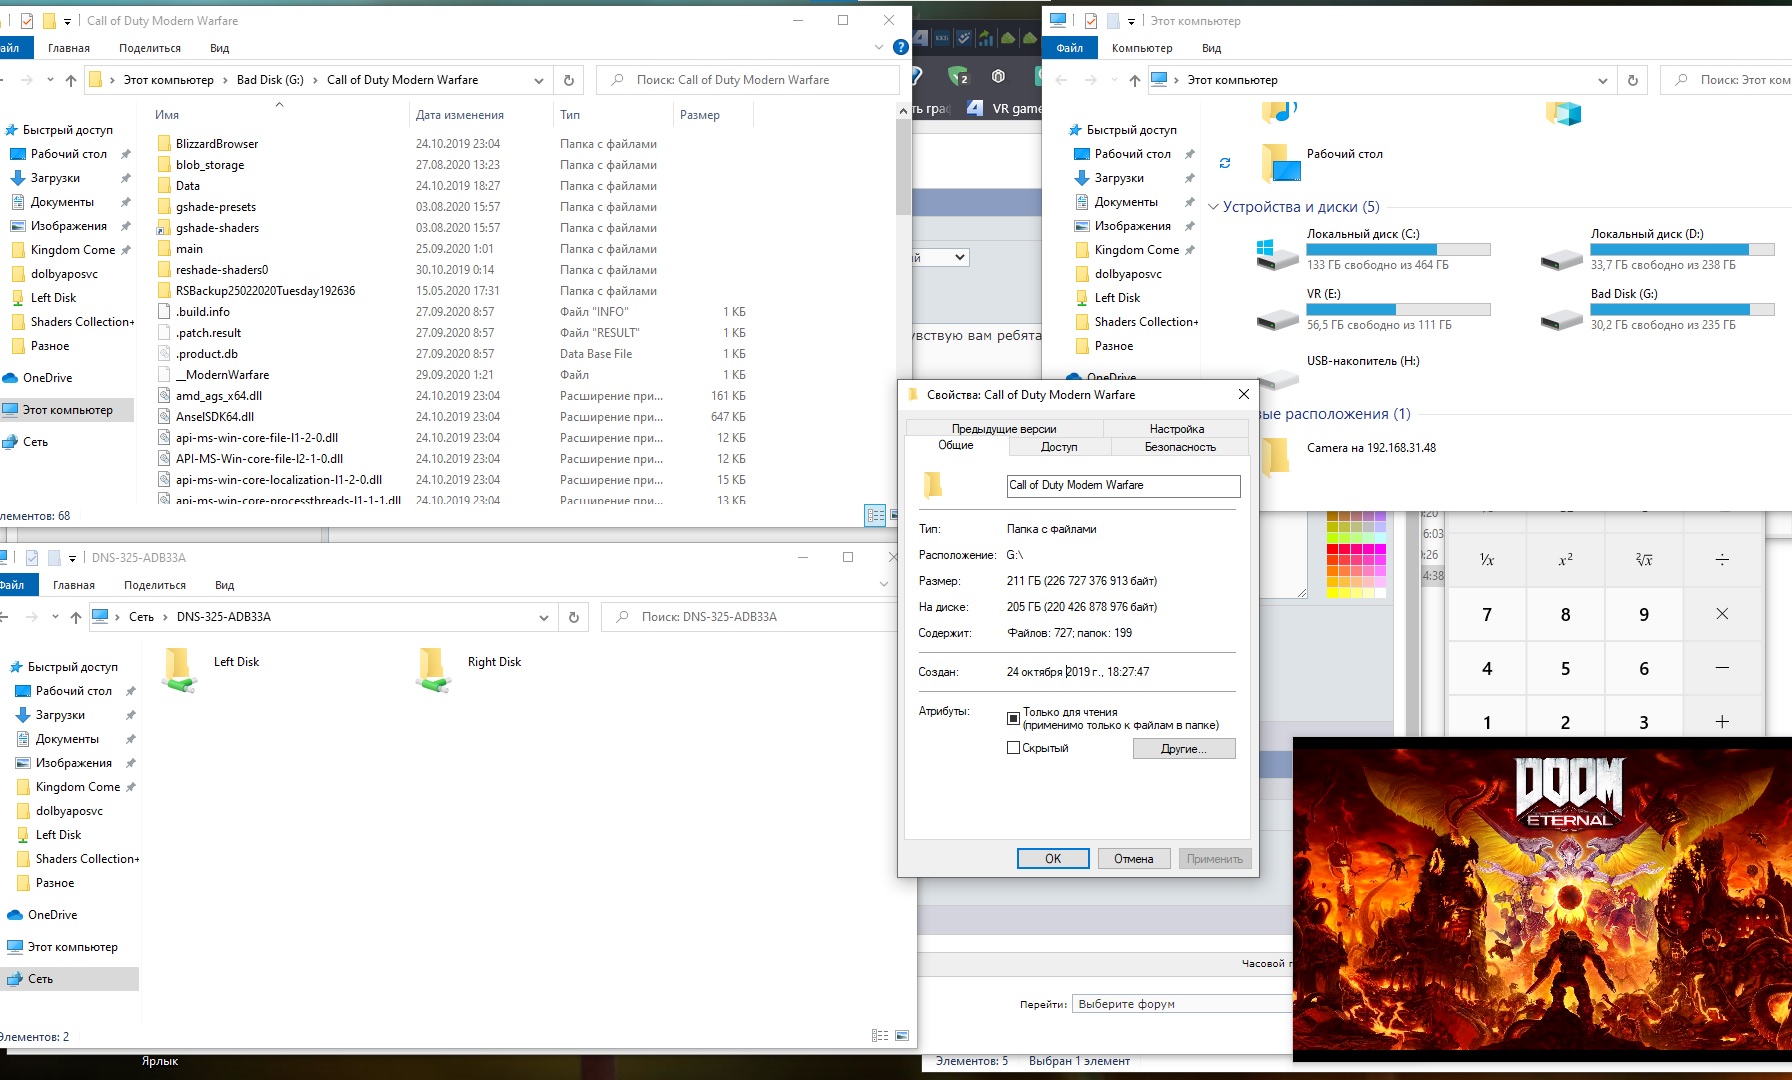
Task: Open Главная tab in Call of Duty window
Action: pos(69,48)
